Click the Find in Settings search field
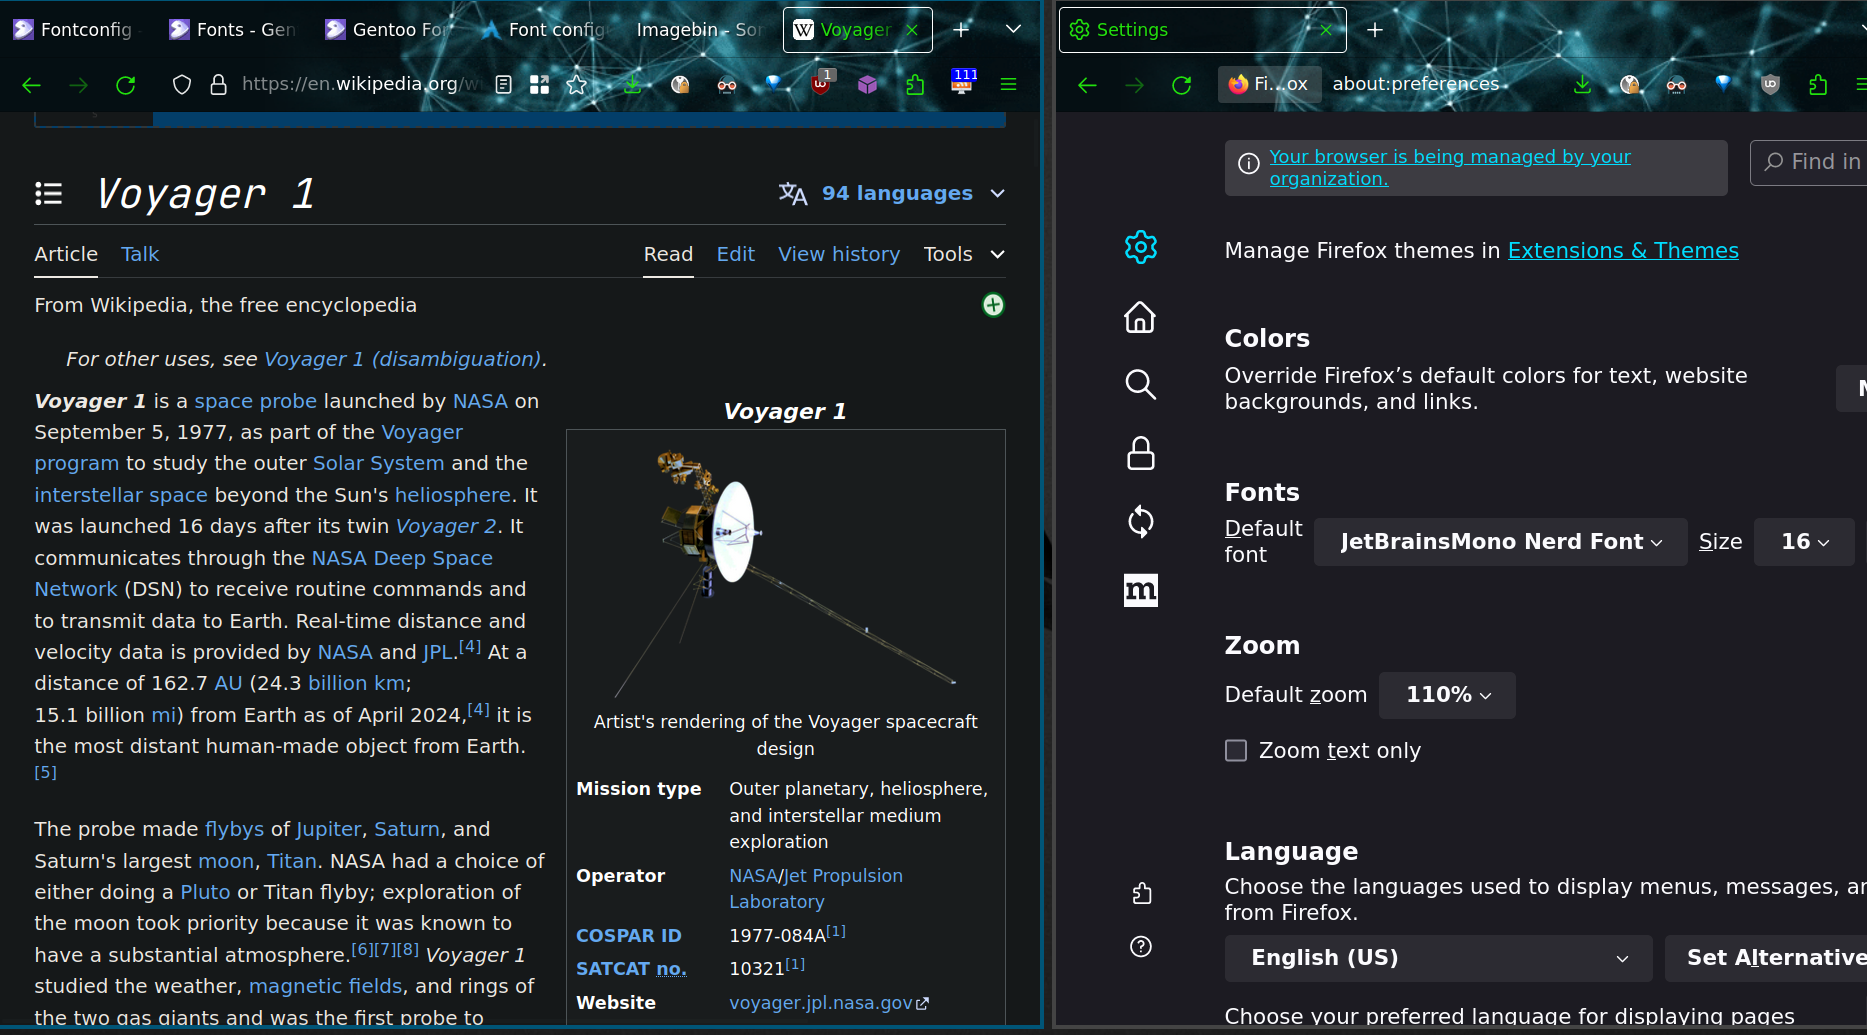Viewport: 1867px width, 1035px height. point(1810,162)
